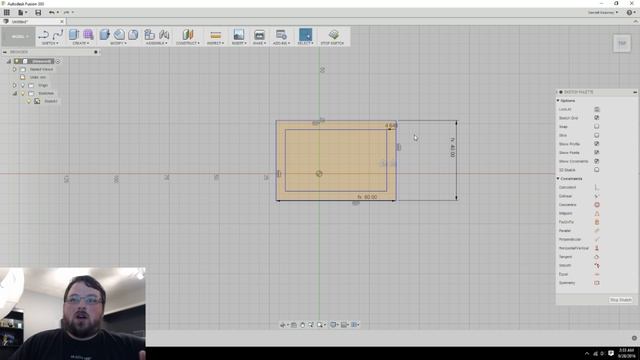Enable the Snap checkbox
The width and height of the screenshot is (640, 360).
597,127
